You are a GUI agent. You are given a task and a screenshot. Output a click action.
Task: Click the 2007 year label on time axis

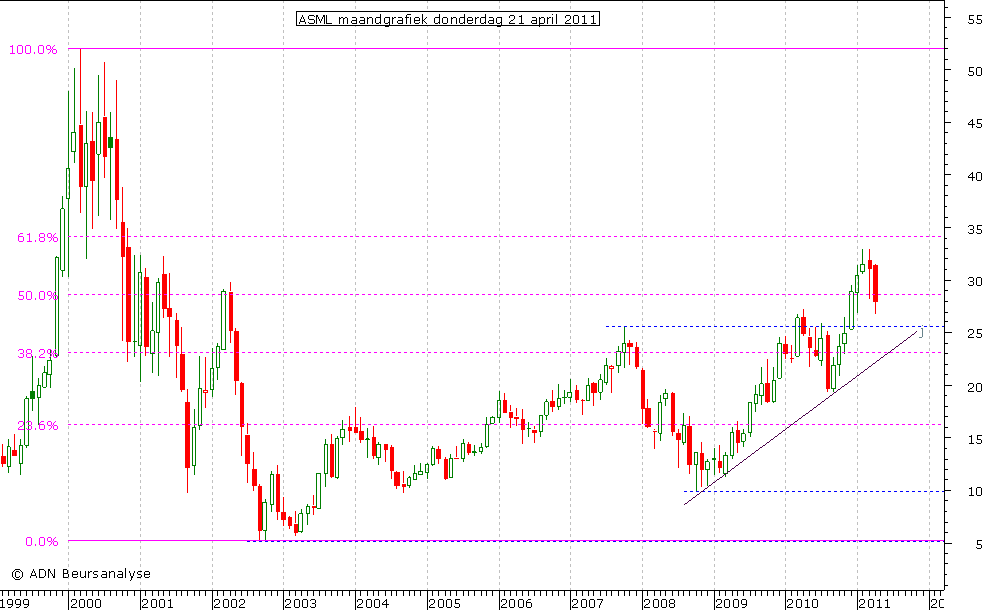588,603
